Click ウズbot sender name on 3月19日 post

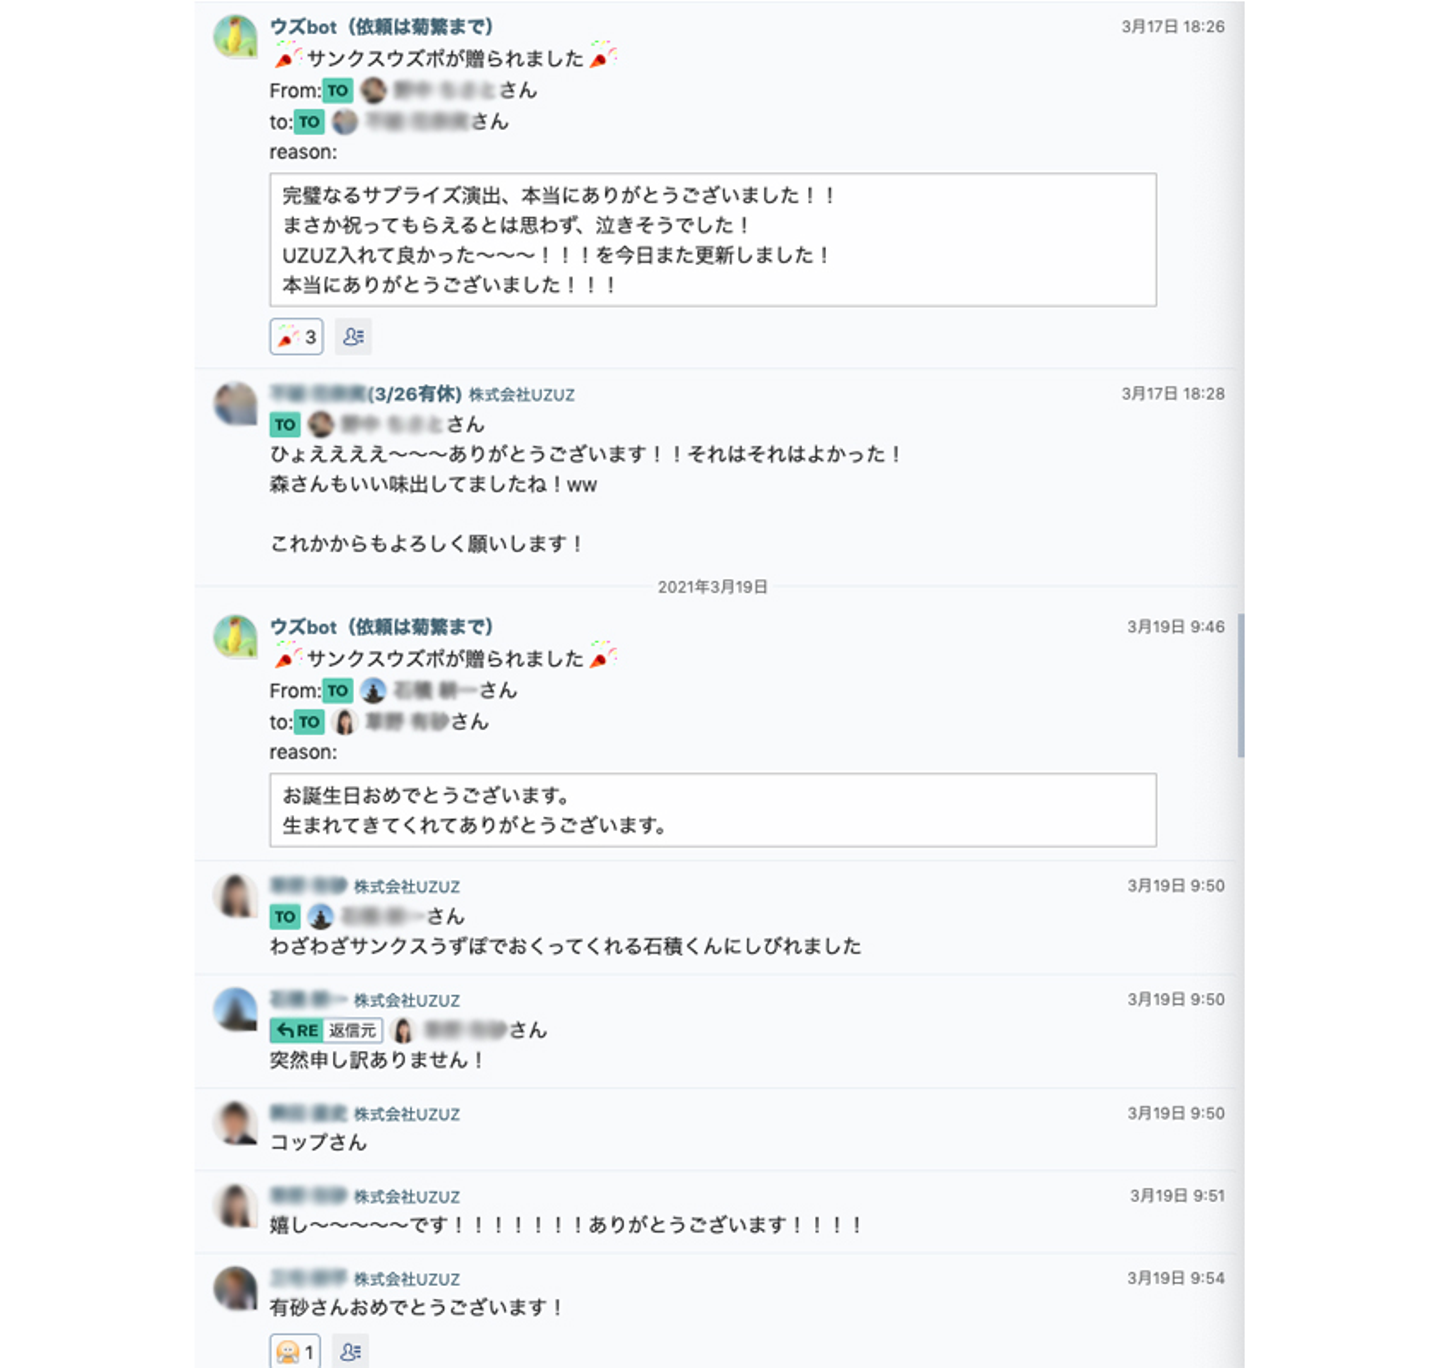pos(381,627)
